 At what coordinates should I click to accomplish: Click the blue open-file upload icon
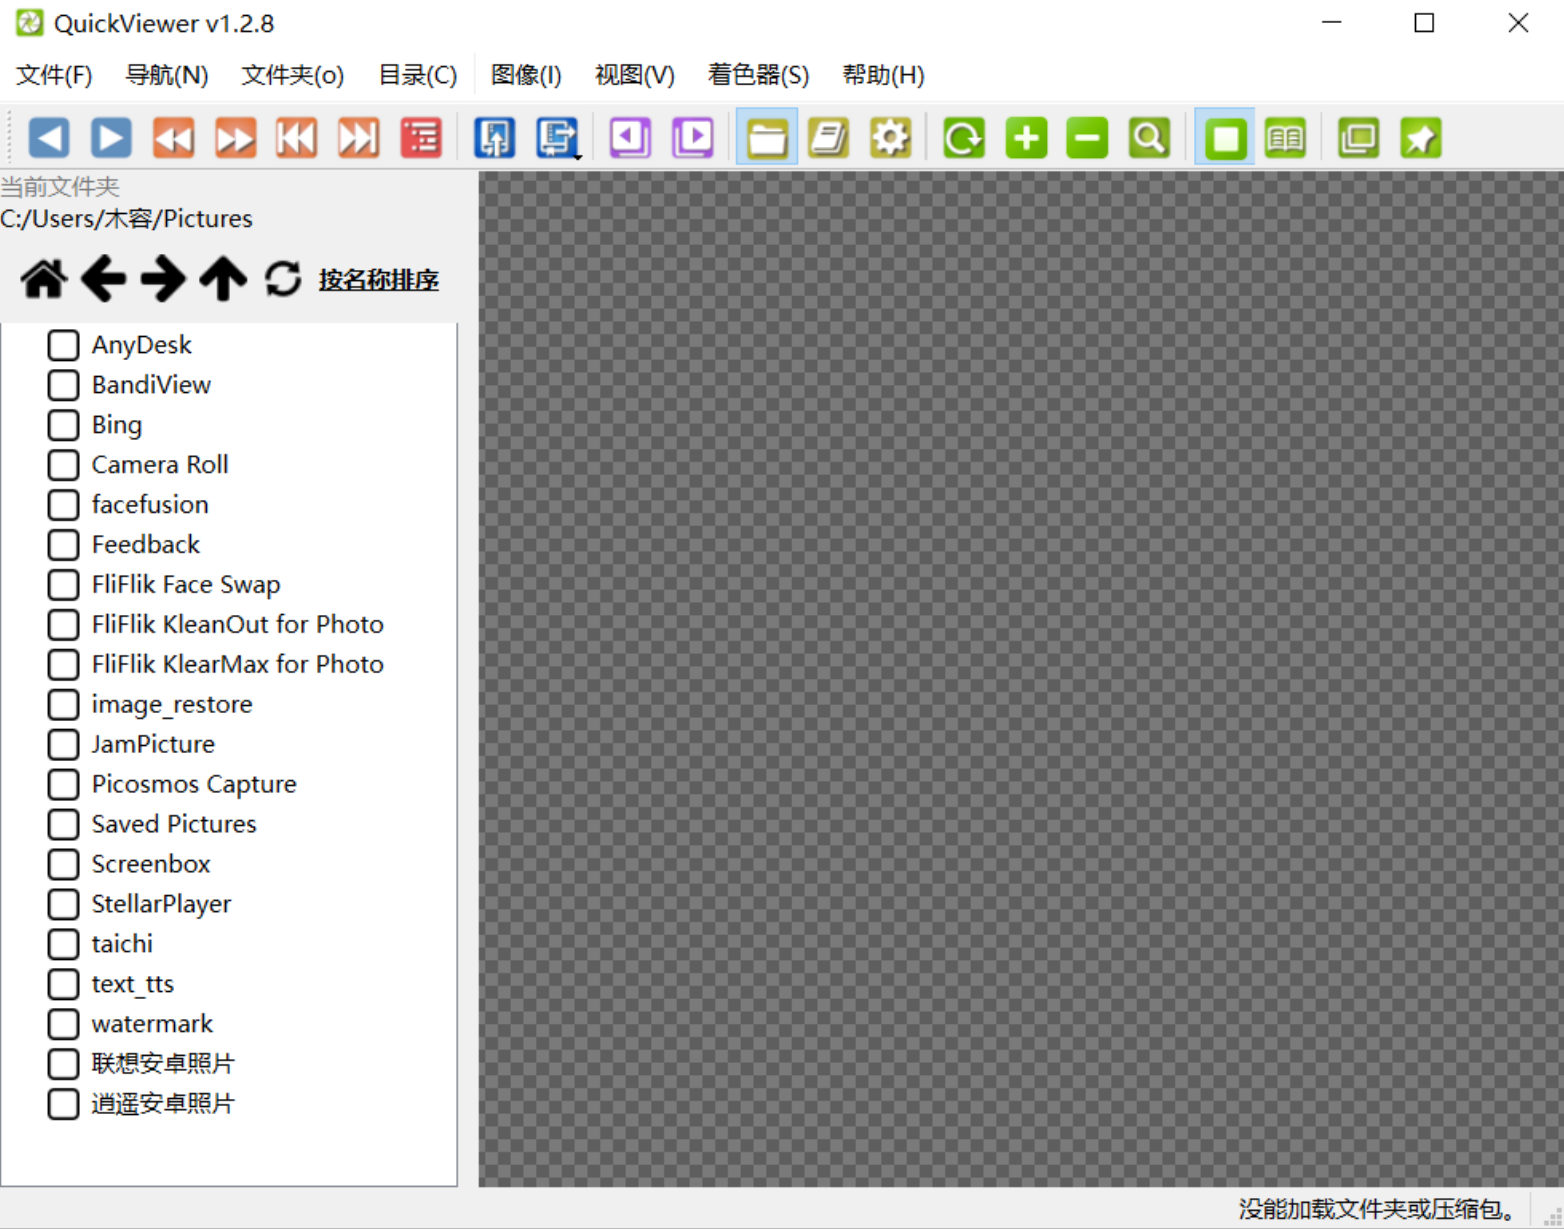coord(495,138)
